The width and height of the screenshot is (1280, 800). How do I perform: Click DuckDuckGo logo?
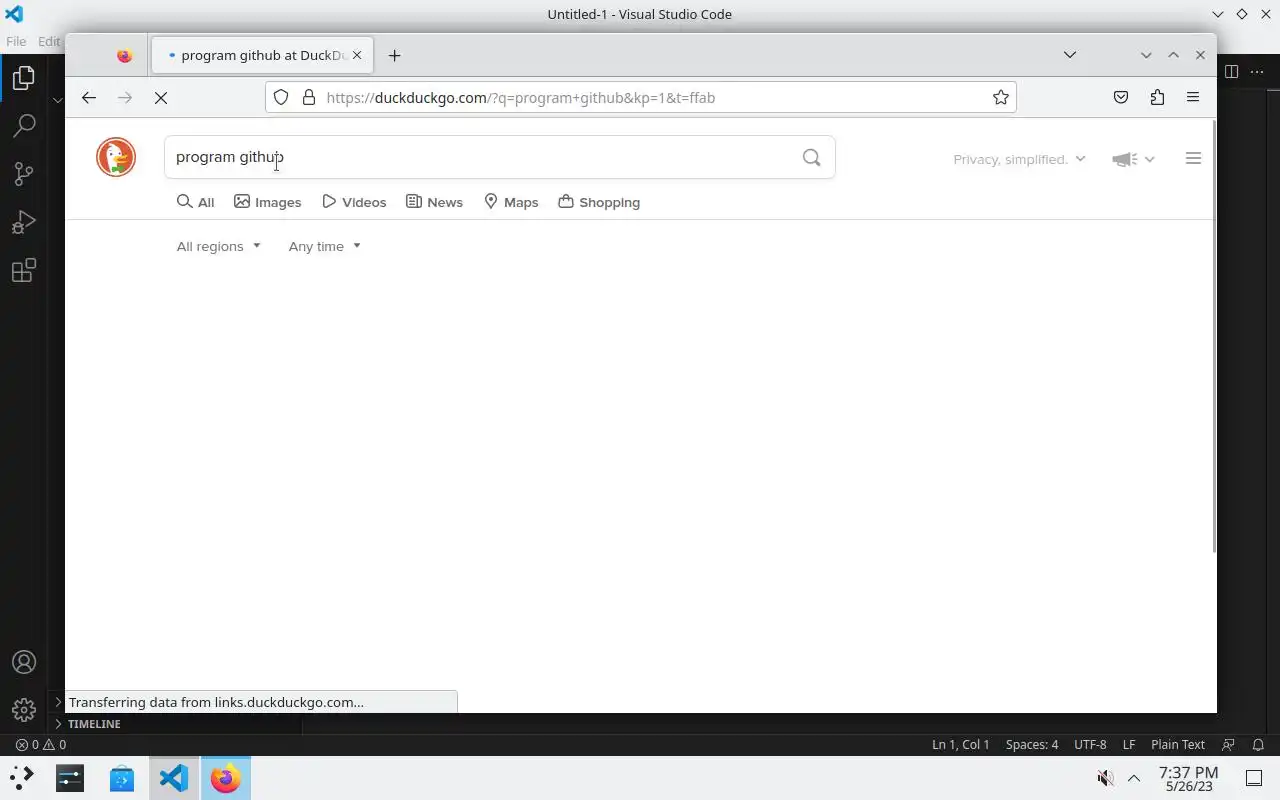[x=116, y=157]
